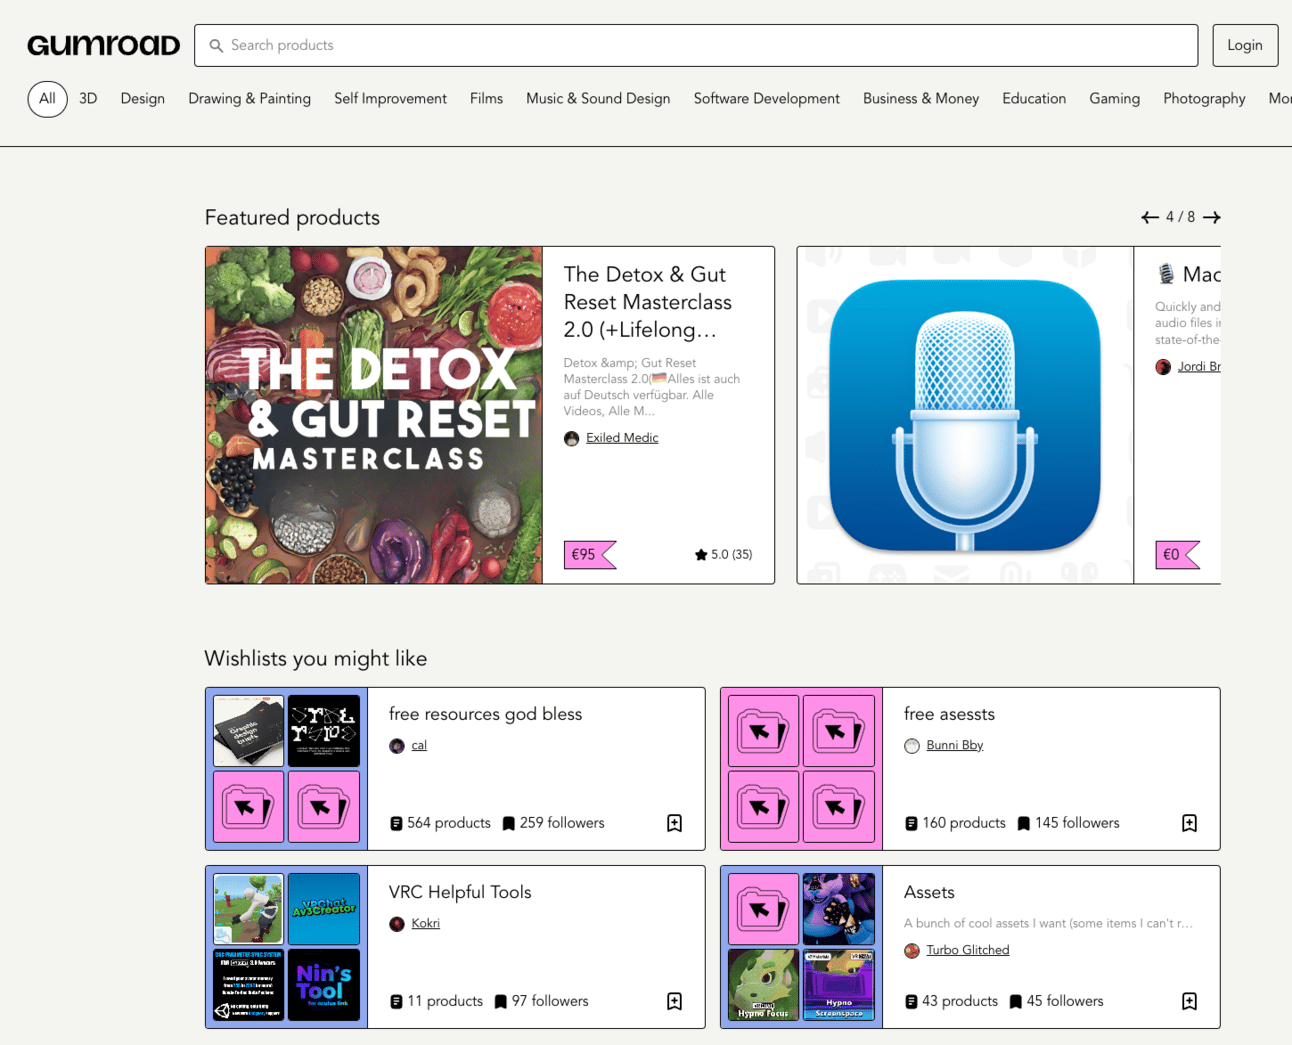Viewport: 1292px width, 1045px height.
Task: Click the 'Wishlists you might like' heading
Action: (316, 659)
